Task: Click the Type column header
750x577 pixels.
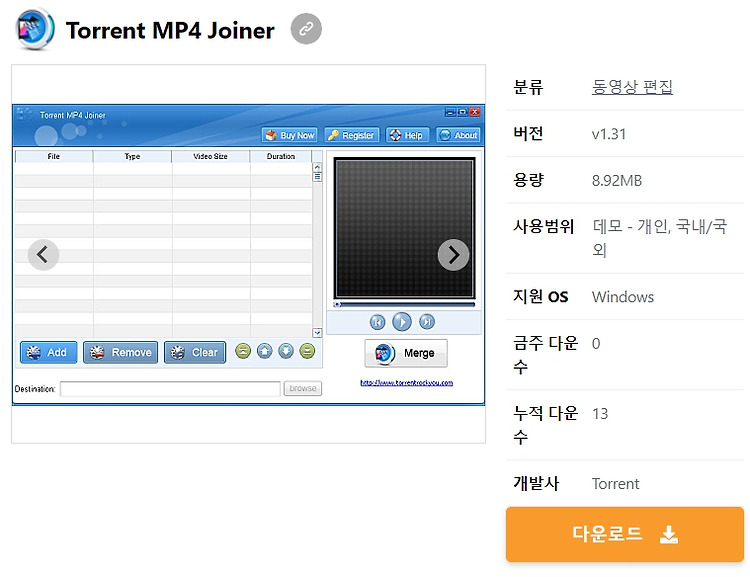Action: pyautogui.click(x=132, y=156)
